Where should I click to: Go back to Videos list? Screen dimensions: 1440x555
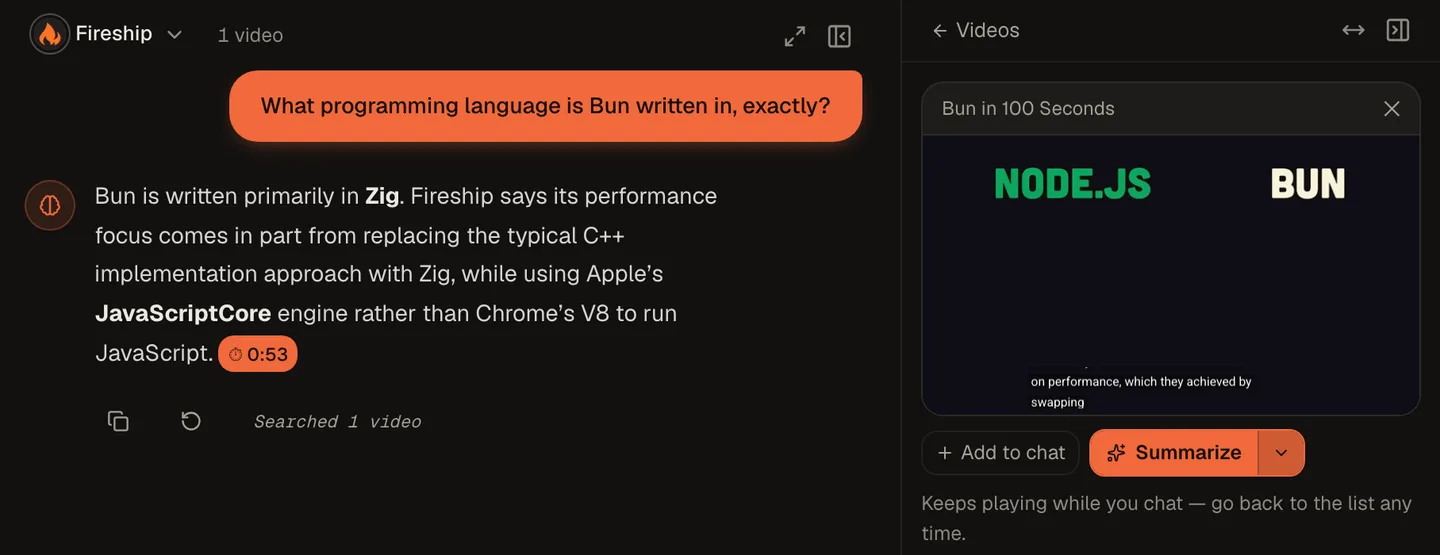click(x=975, y=30)
